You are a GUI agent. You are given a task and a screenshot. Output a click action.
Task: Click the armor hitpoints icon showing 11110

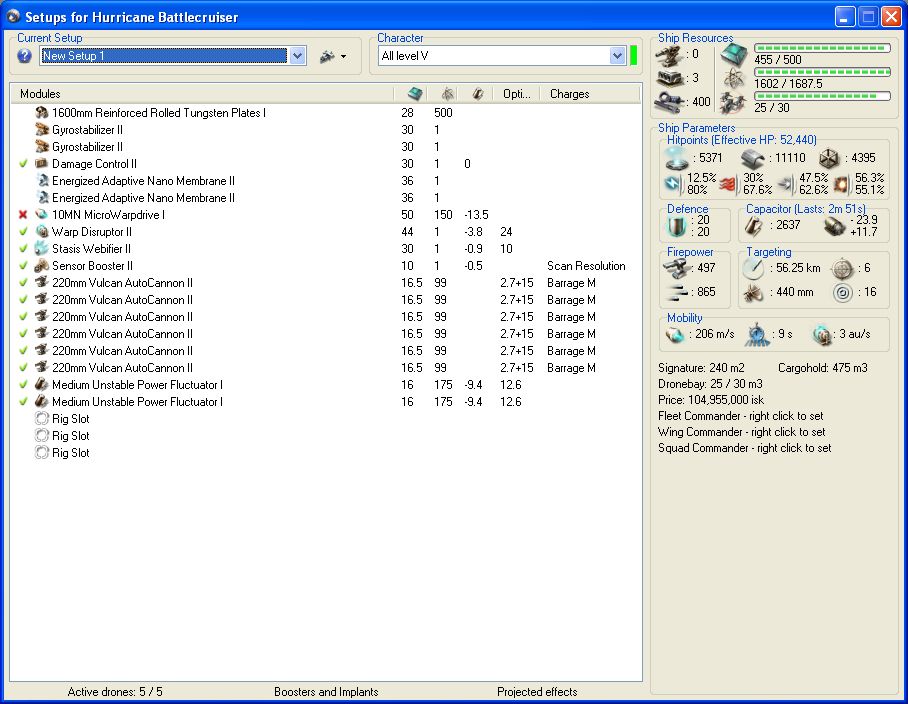click(752, 158)
